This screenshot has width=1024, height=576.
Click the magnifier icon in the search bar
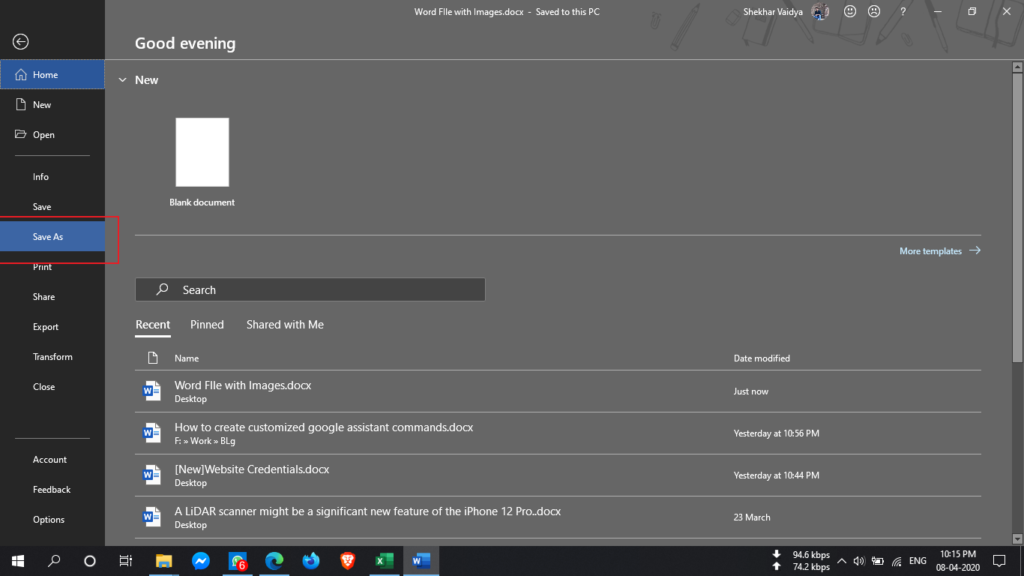tap(160, 289)
